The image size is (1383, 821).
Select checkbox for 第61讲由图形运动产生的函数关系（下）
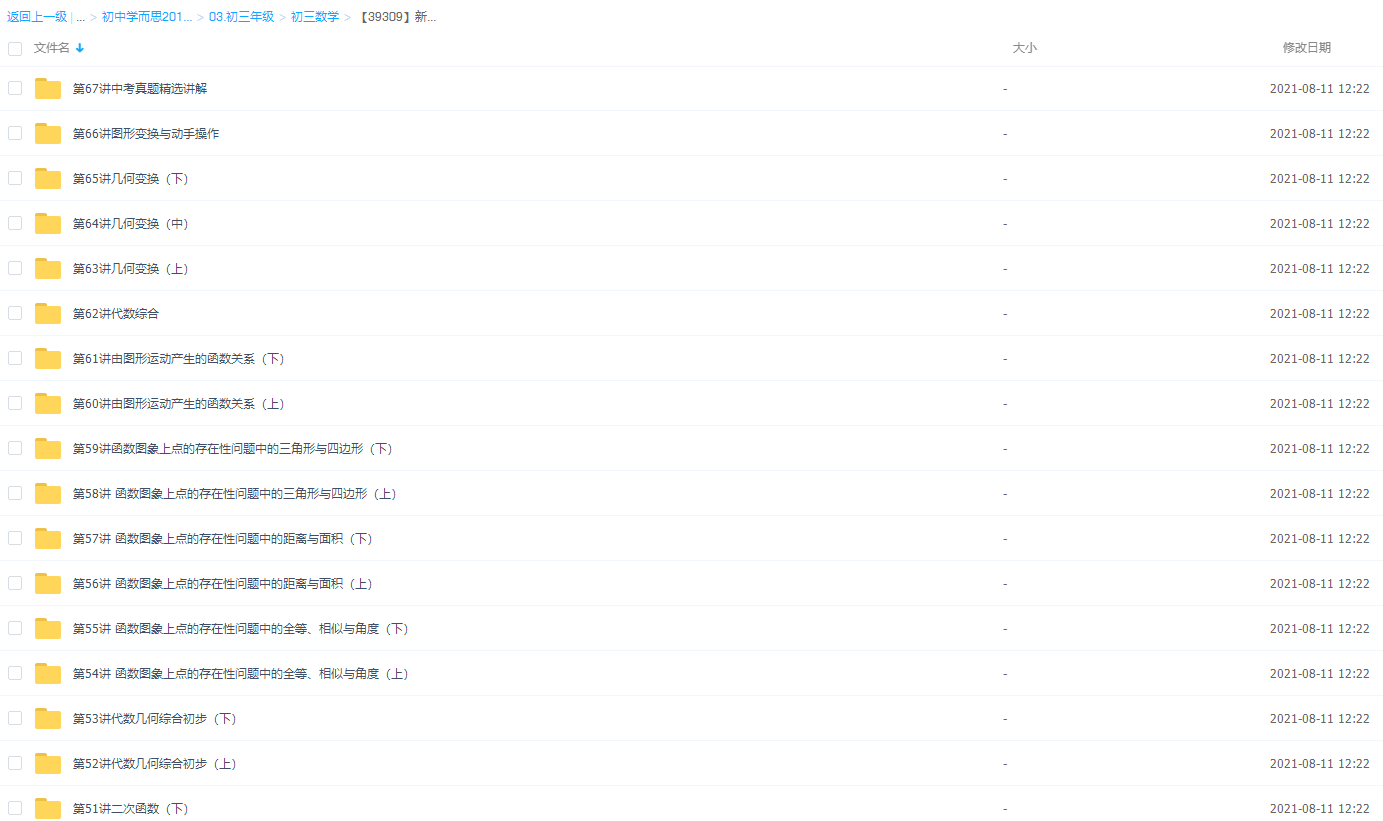tap(15, 358)
